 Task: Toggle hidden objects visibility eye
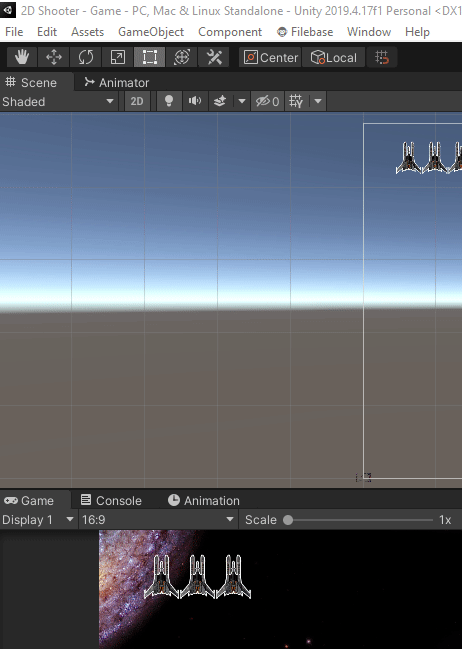point(267,101)
